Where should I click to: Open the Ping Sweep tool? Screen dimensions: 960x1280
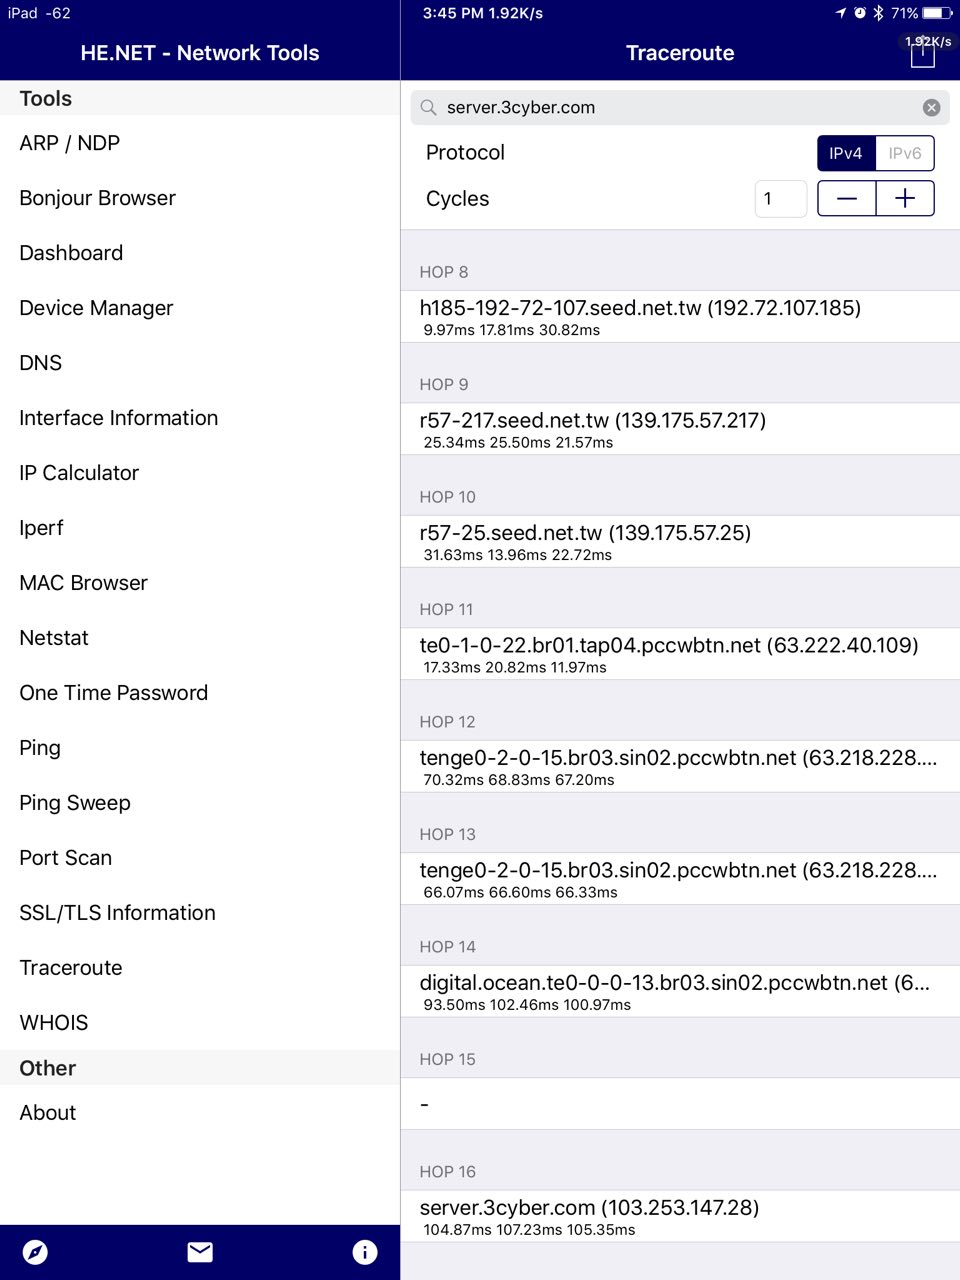[x=75, y=803]
